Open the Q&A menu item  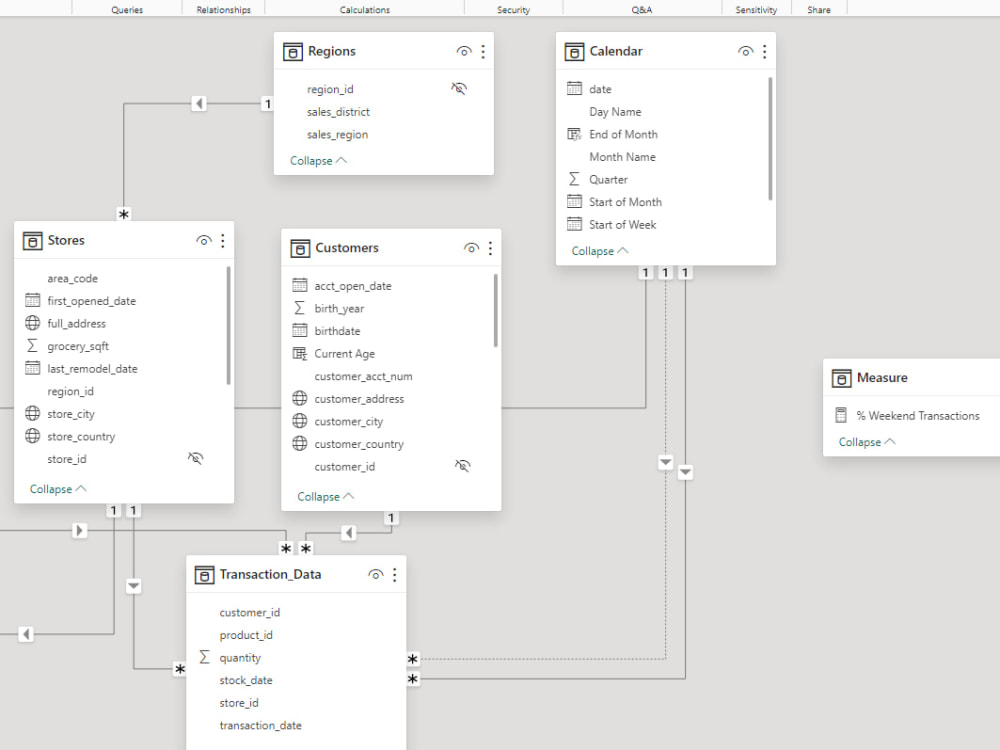click(640, 9)
